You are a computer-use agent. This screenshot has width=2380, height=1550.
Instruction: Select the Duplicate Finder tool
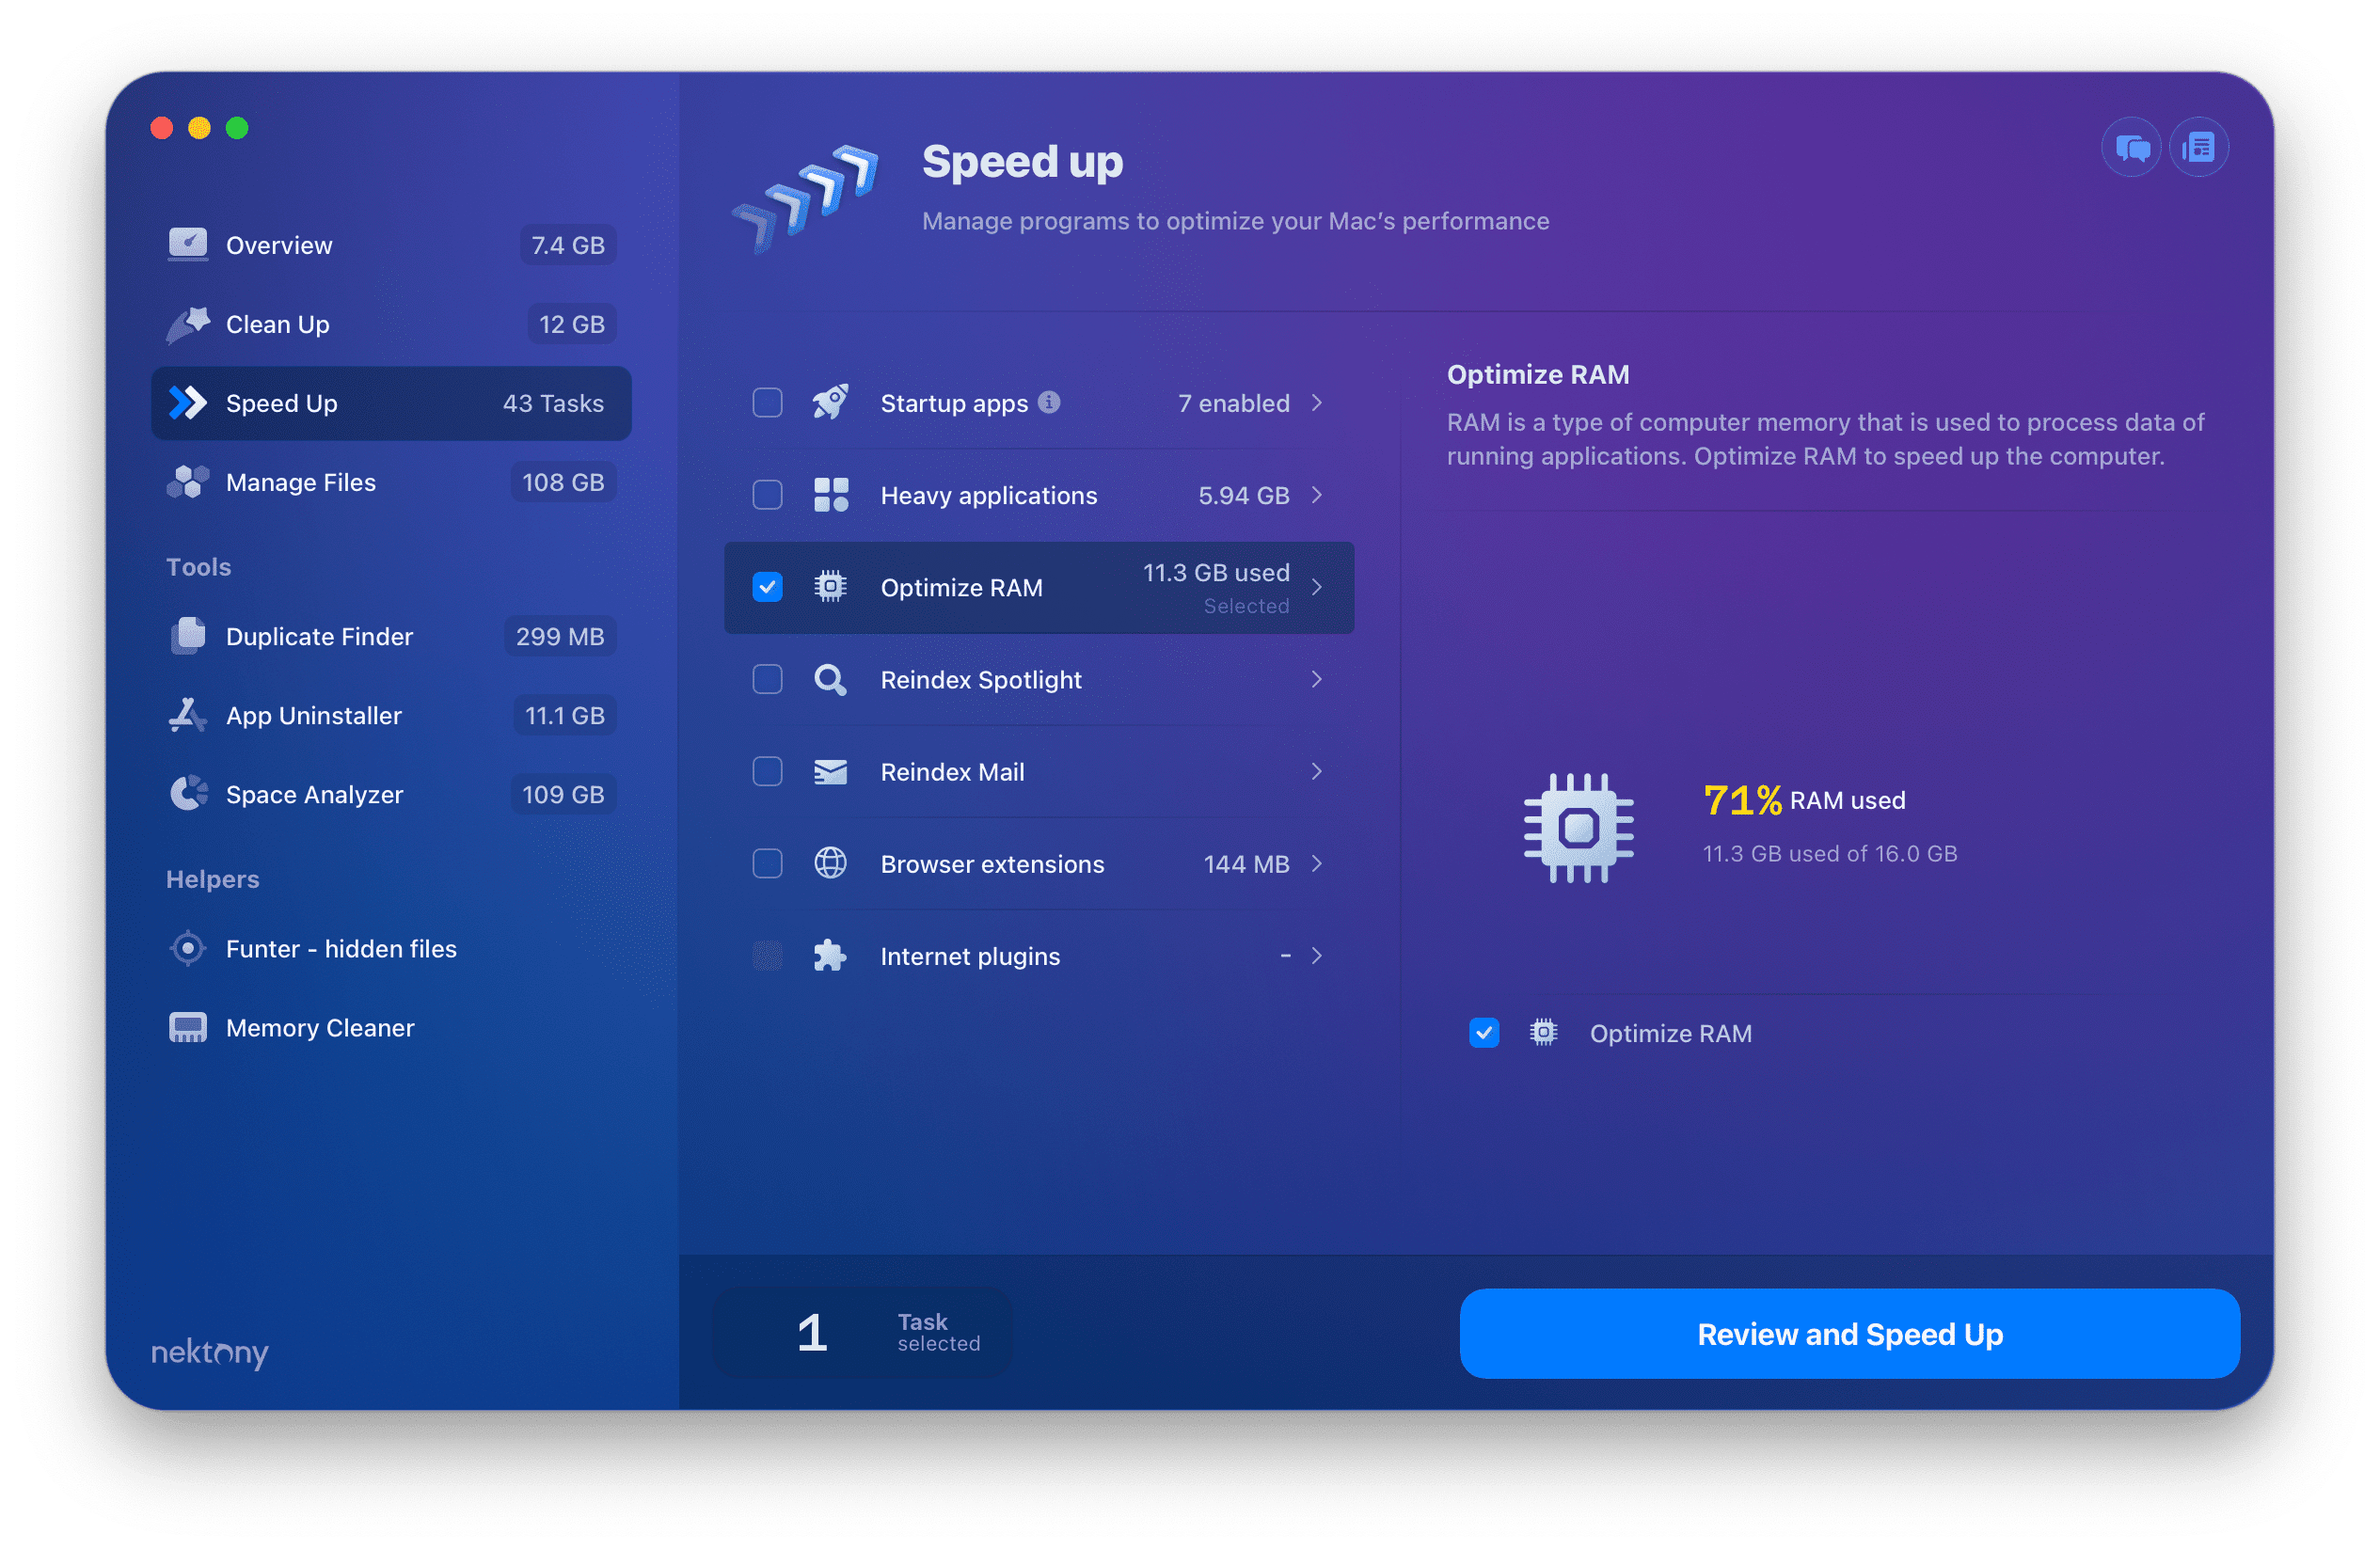(x=323, y=633)
